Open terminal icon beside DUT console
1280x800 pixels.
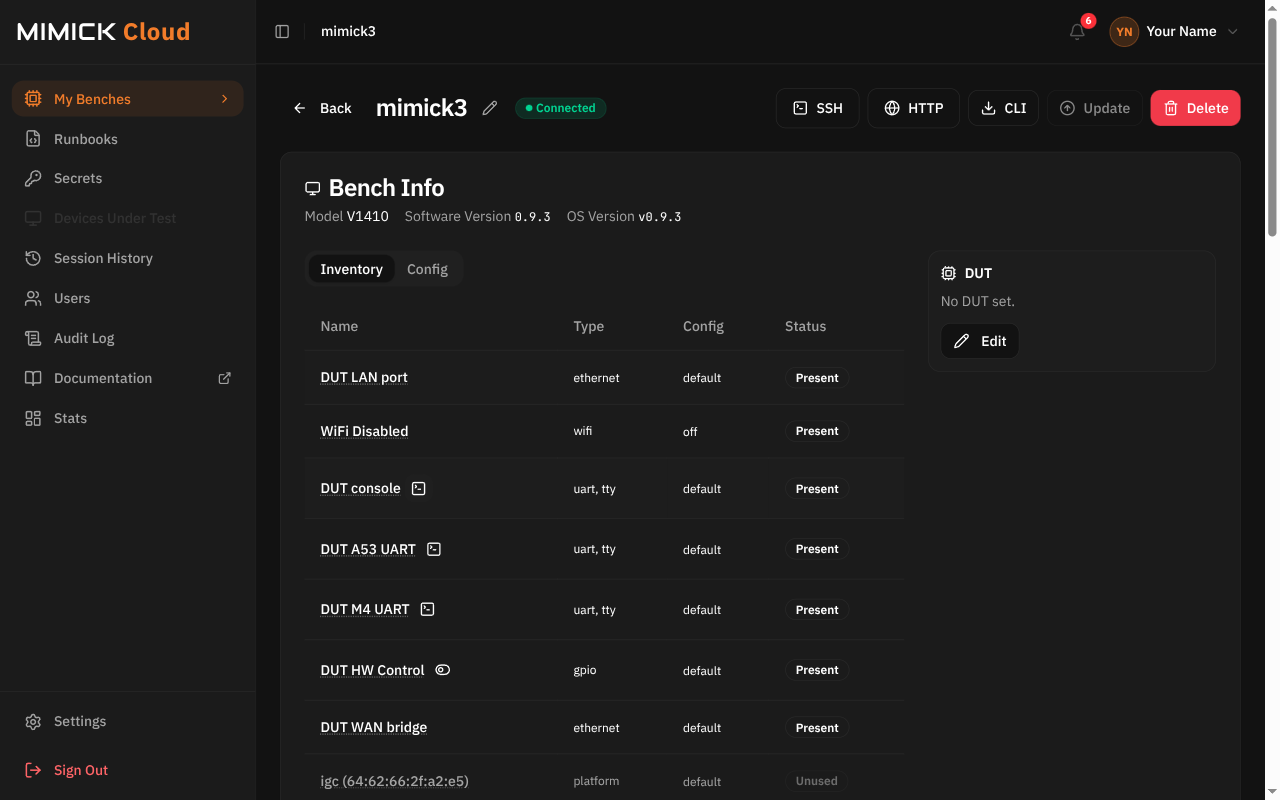419,489
